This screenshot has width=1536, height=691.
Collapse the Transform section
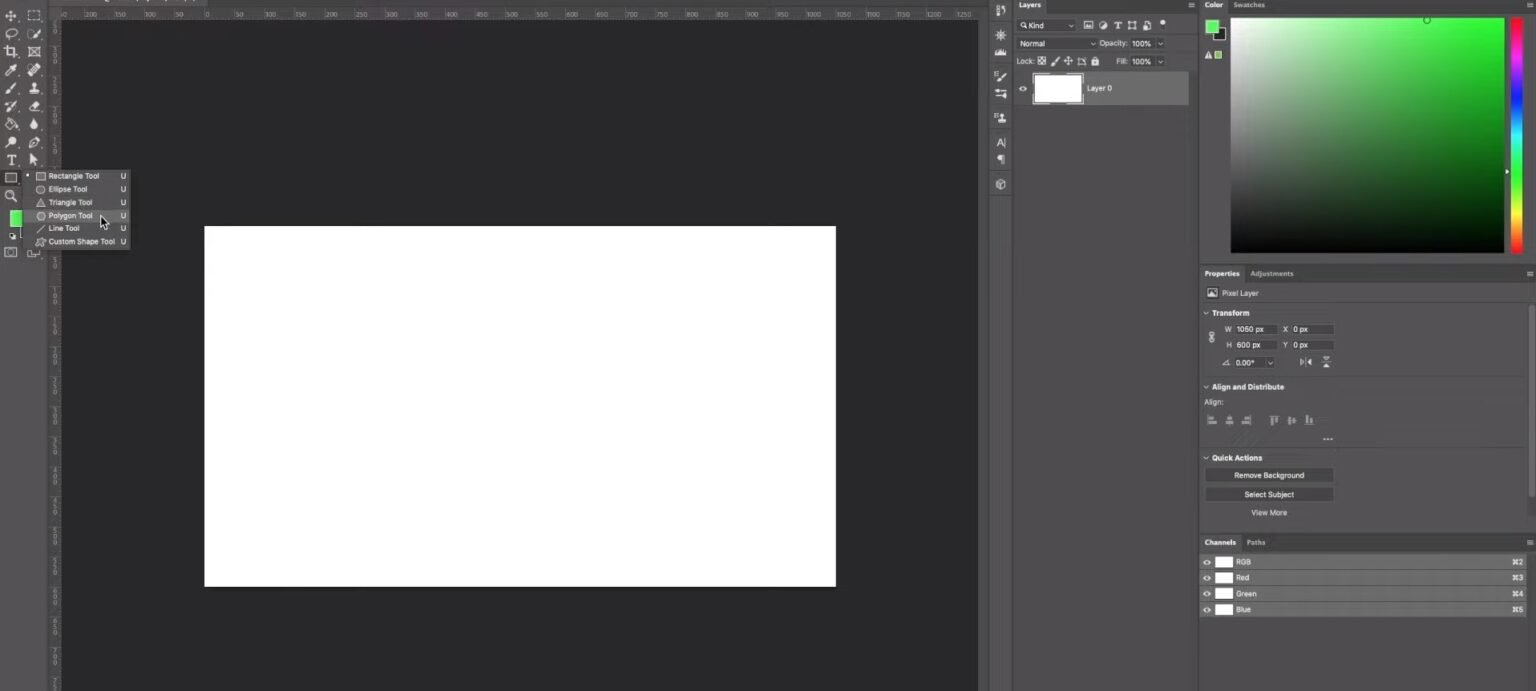(1206, 313)
